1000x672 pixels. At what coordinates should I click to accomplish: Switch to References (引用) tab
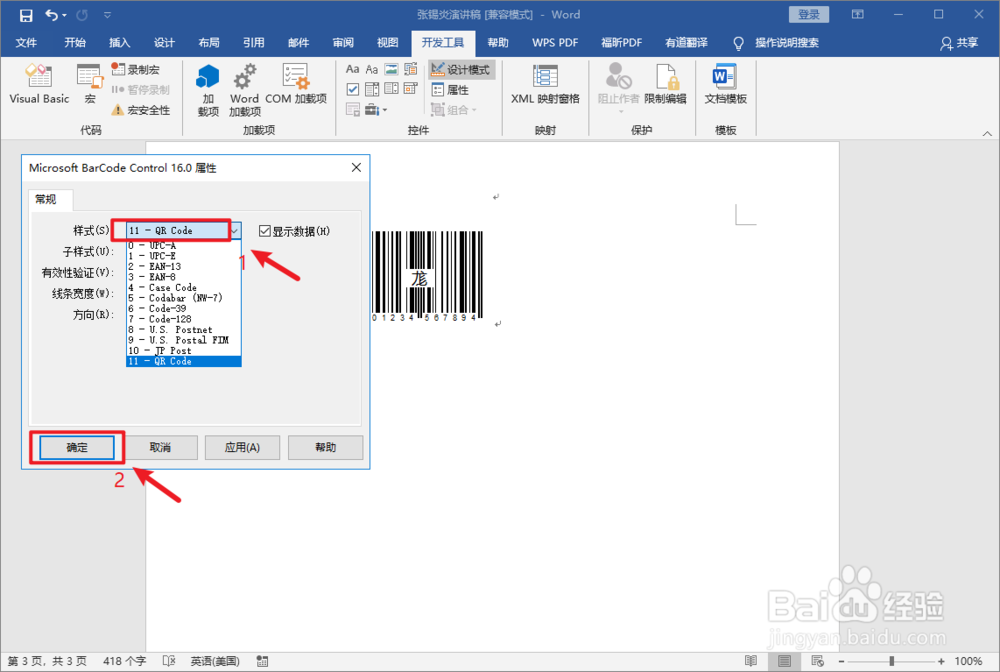[x=253, y=43]
